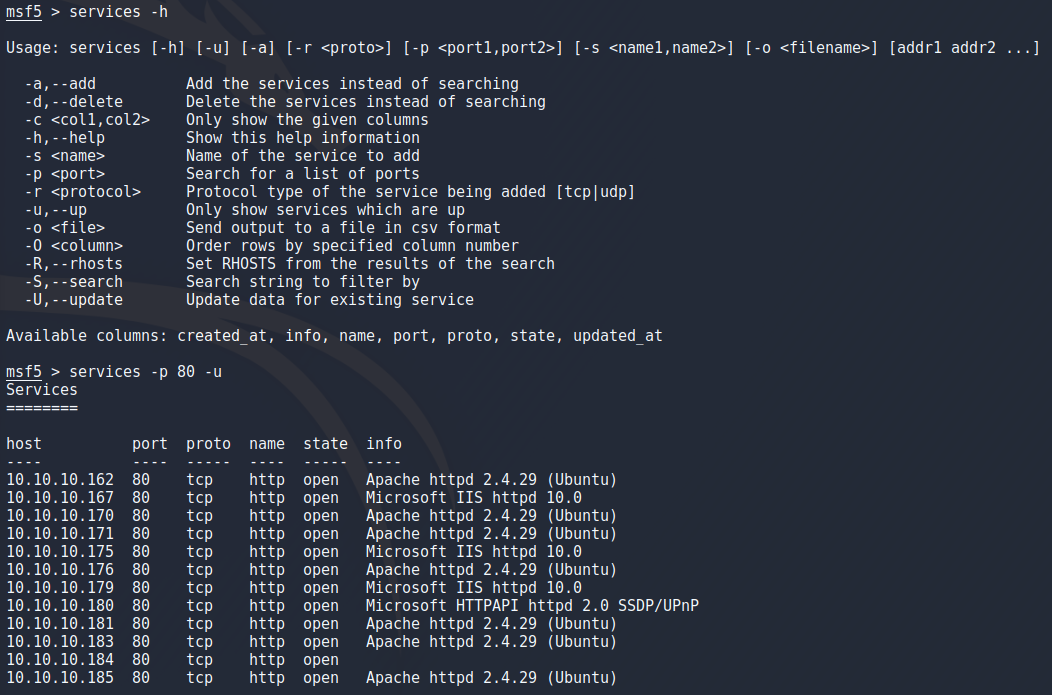Viewport: 1052px width, 695px height.
Task: Click the 'info' column header
Action: click(384, 444)
